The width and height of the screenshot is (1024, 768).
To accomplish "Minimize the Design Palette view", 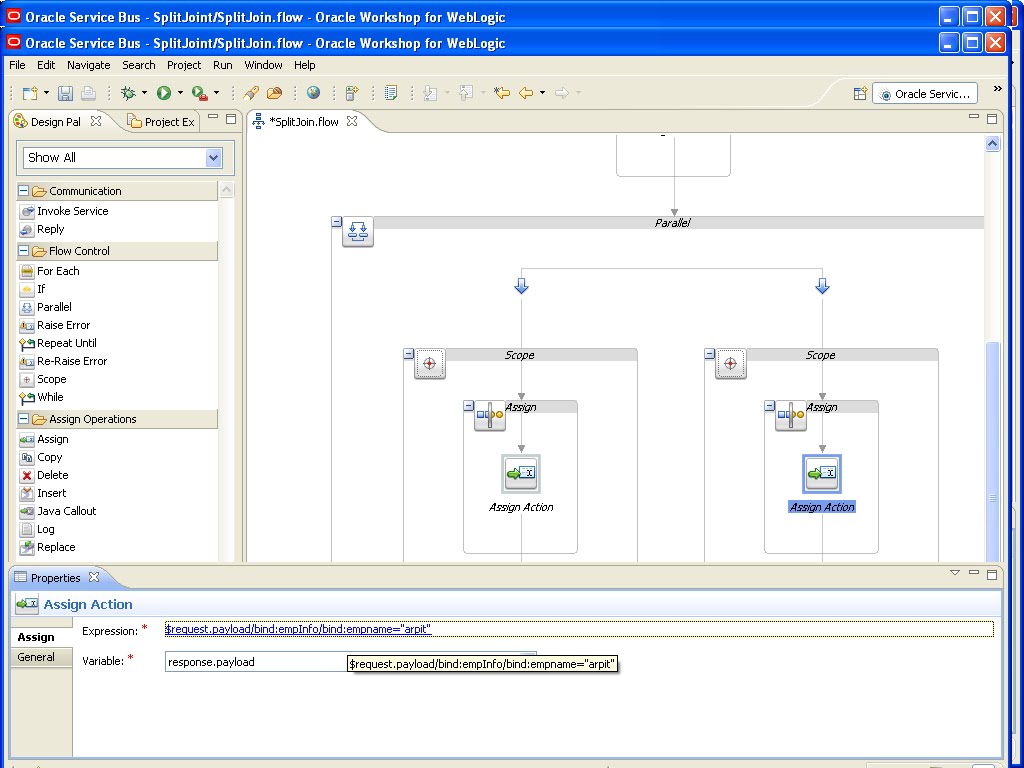I will click(x=213, y=118).
